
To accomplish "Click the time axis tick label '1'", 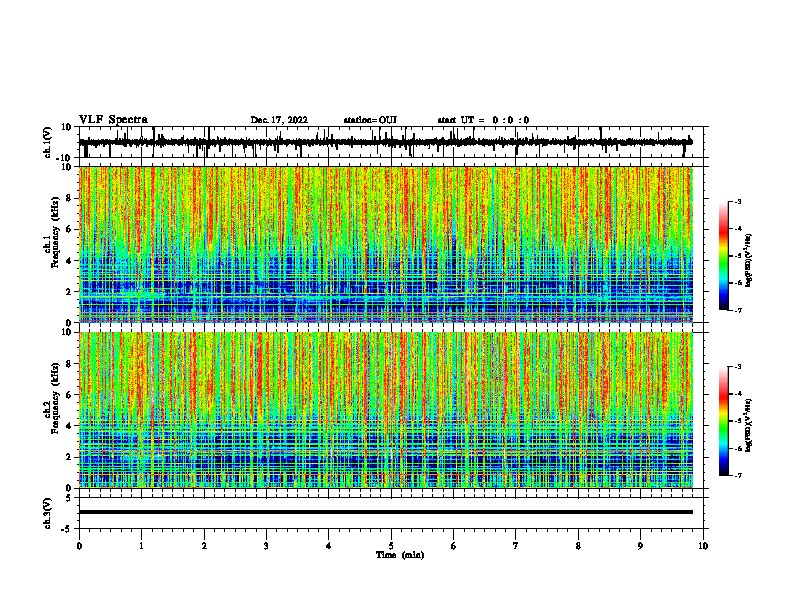I will pos(141,546).
